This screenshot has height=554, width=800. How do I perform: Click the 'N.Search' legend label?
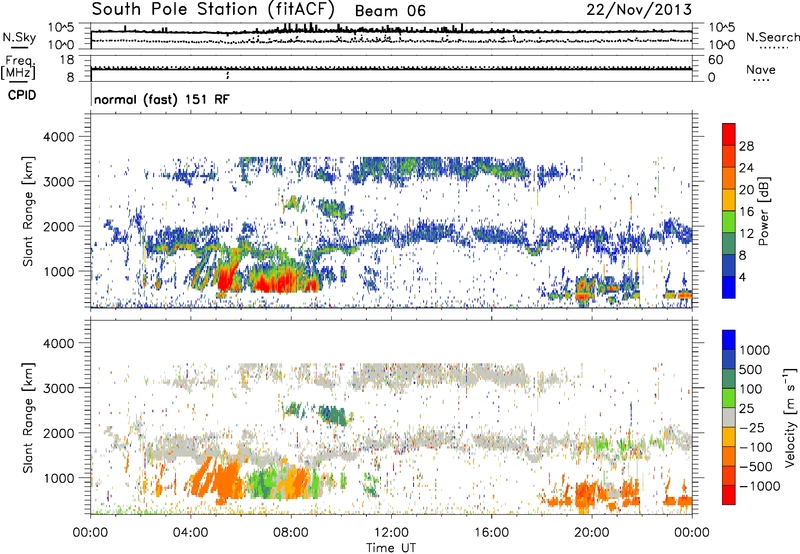(773, 37)
